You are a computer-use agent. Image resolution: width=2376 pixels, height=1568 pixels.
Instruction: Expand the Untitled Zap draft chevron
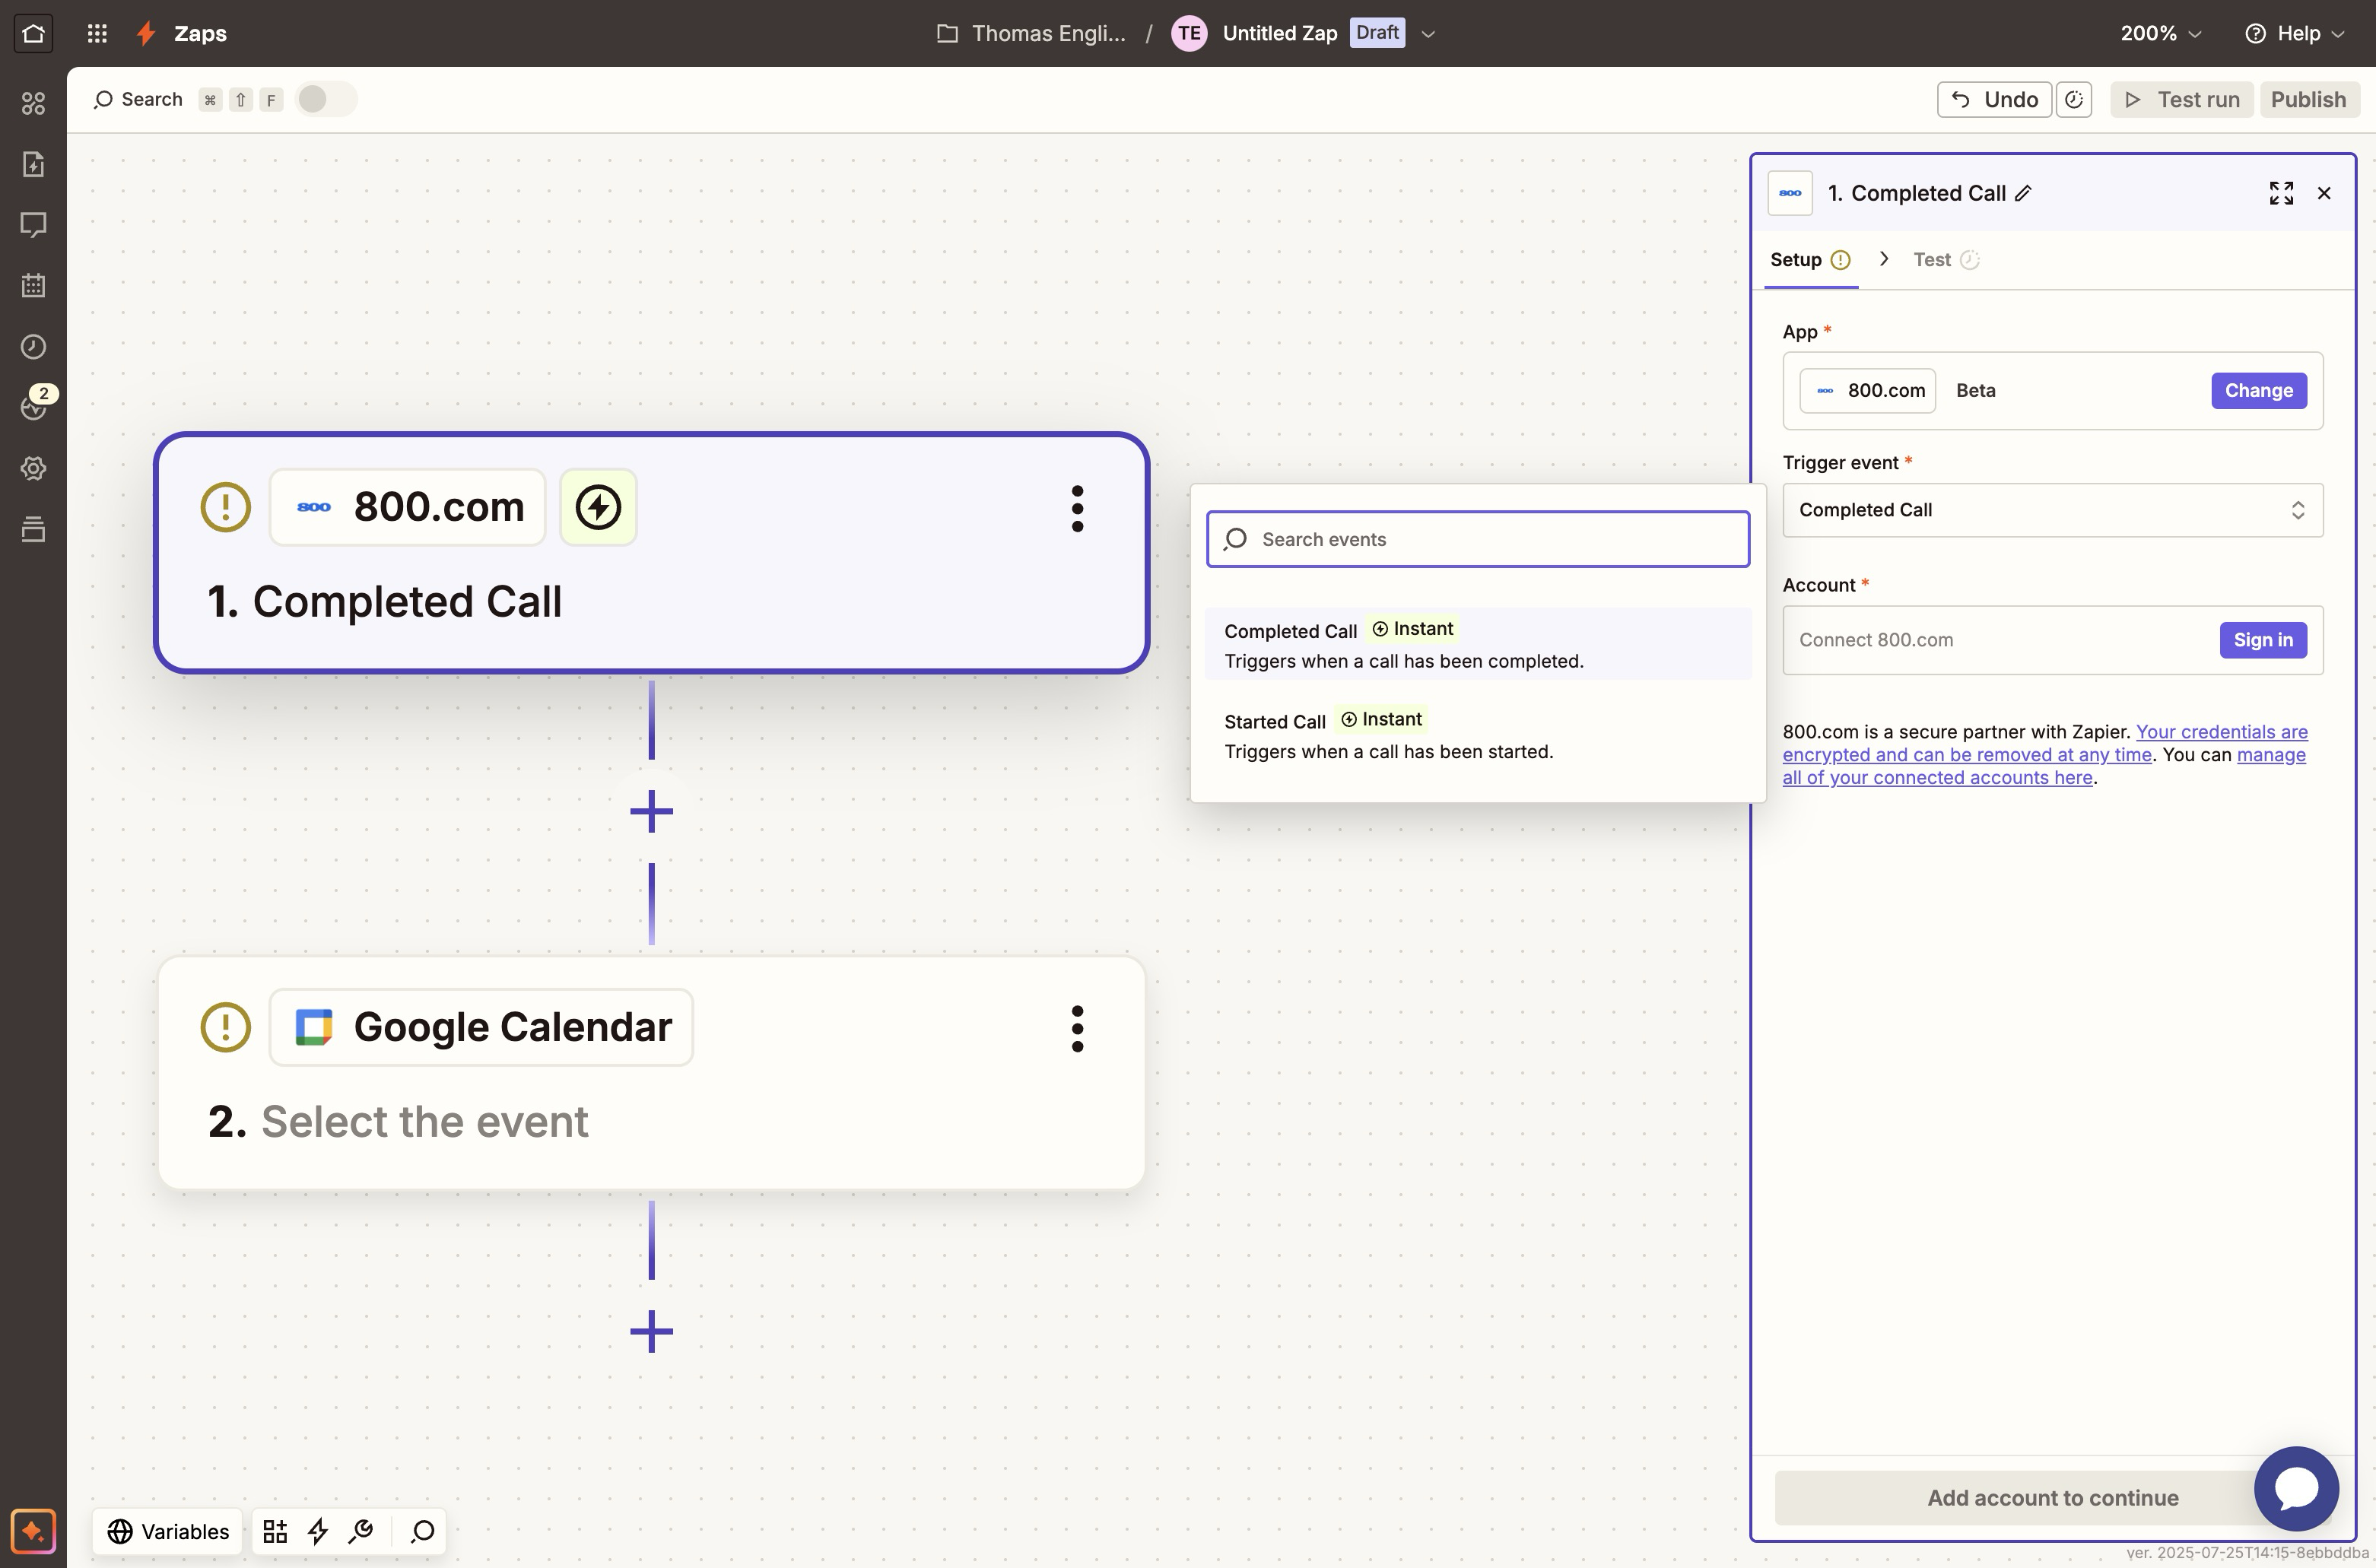pyautogui.click(x=1428, y=34)
